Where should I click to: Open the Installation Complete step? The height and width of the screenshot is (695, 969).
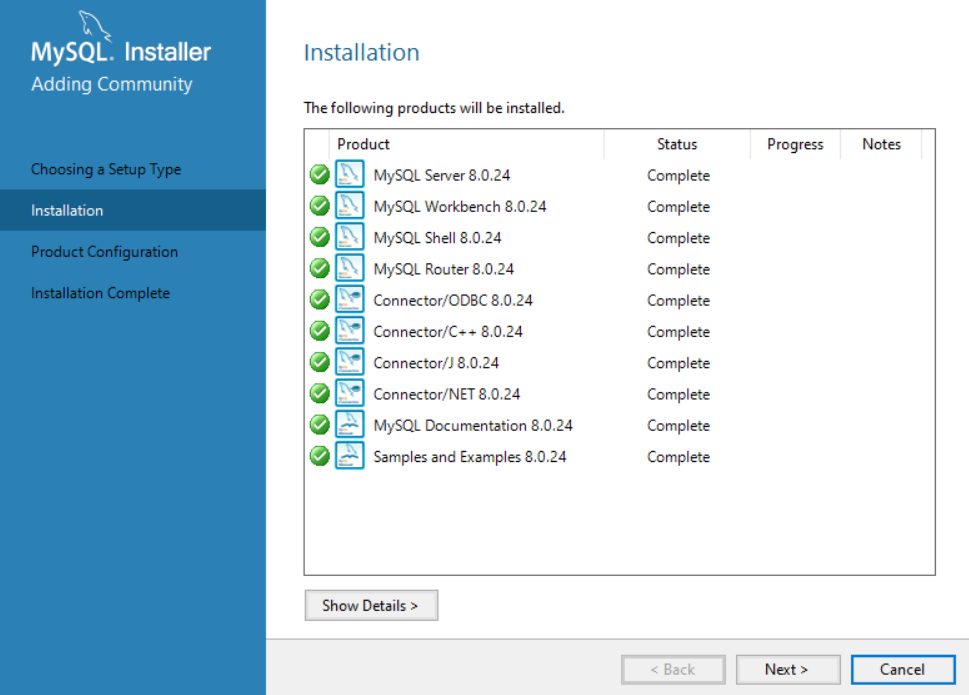pyautogui.click(x=100, y=293)
